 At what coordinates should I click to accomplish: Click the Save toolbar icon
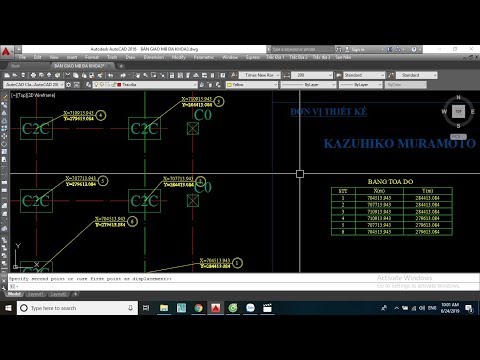pos(23,75)
